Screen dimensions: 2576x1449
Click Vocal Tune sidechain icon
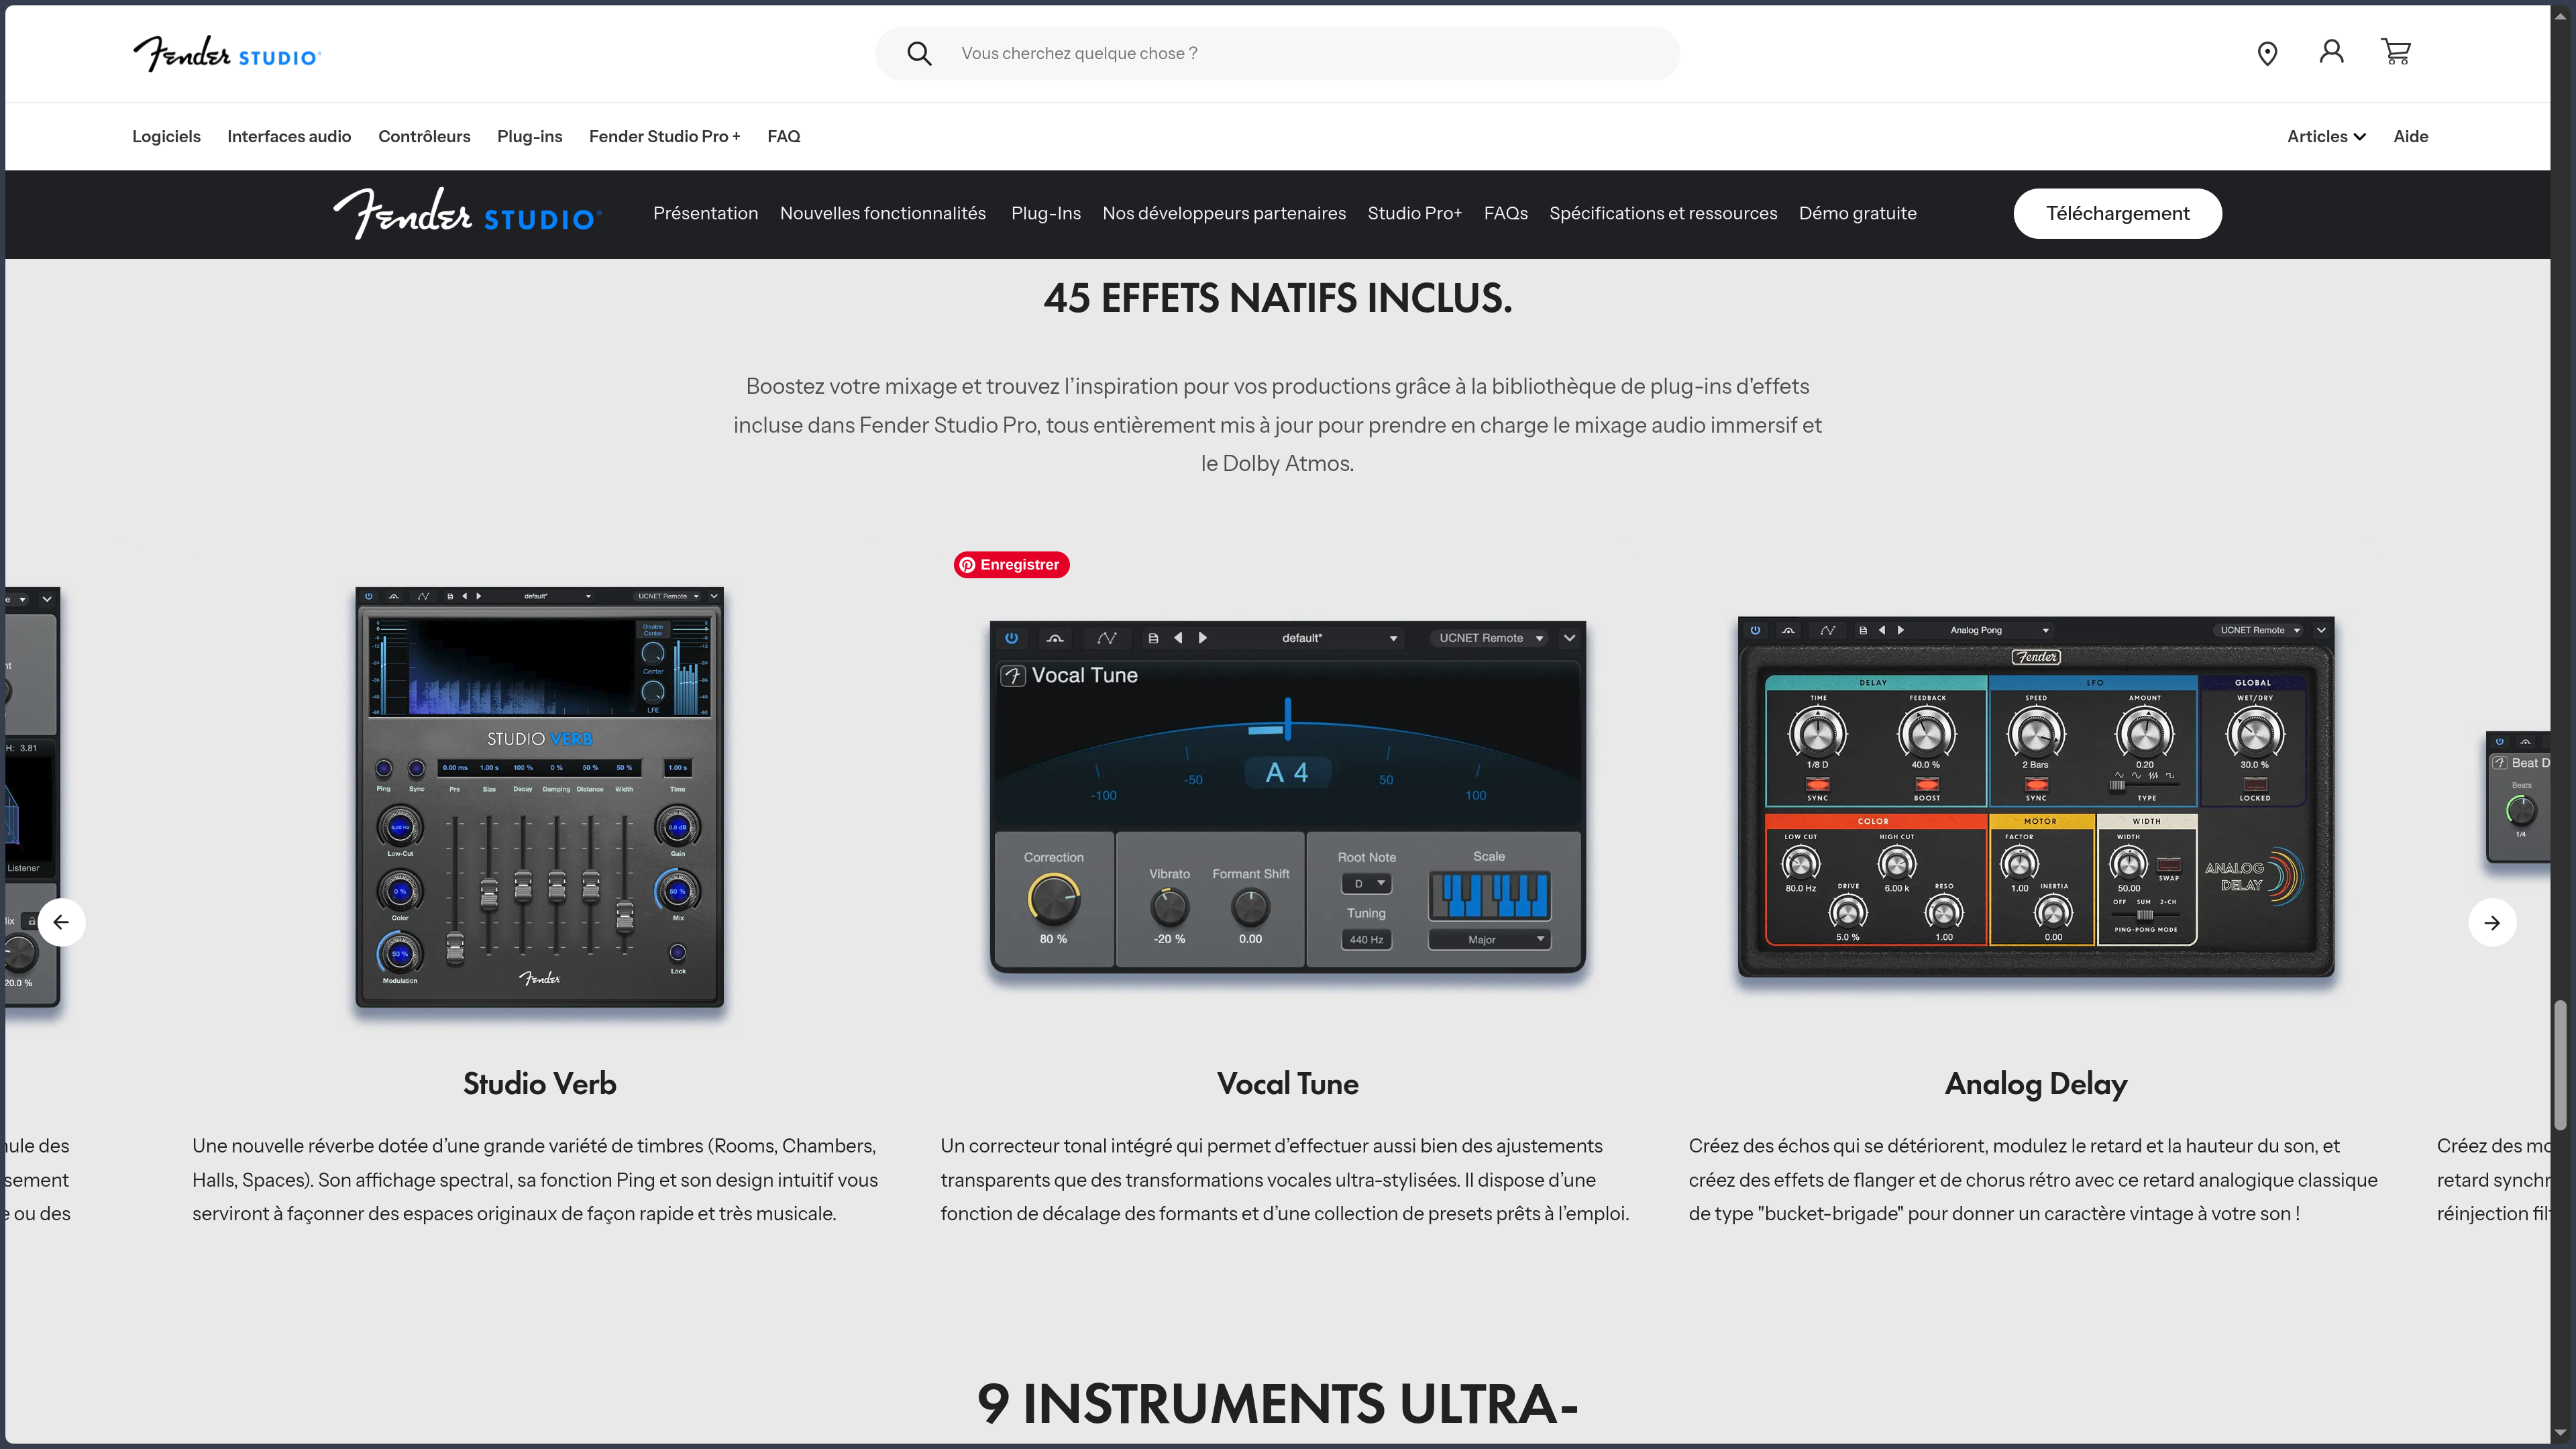1055,638
